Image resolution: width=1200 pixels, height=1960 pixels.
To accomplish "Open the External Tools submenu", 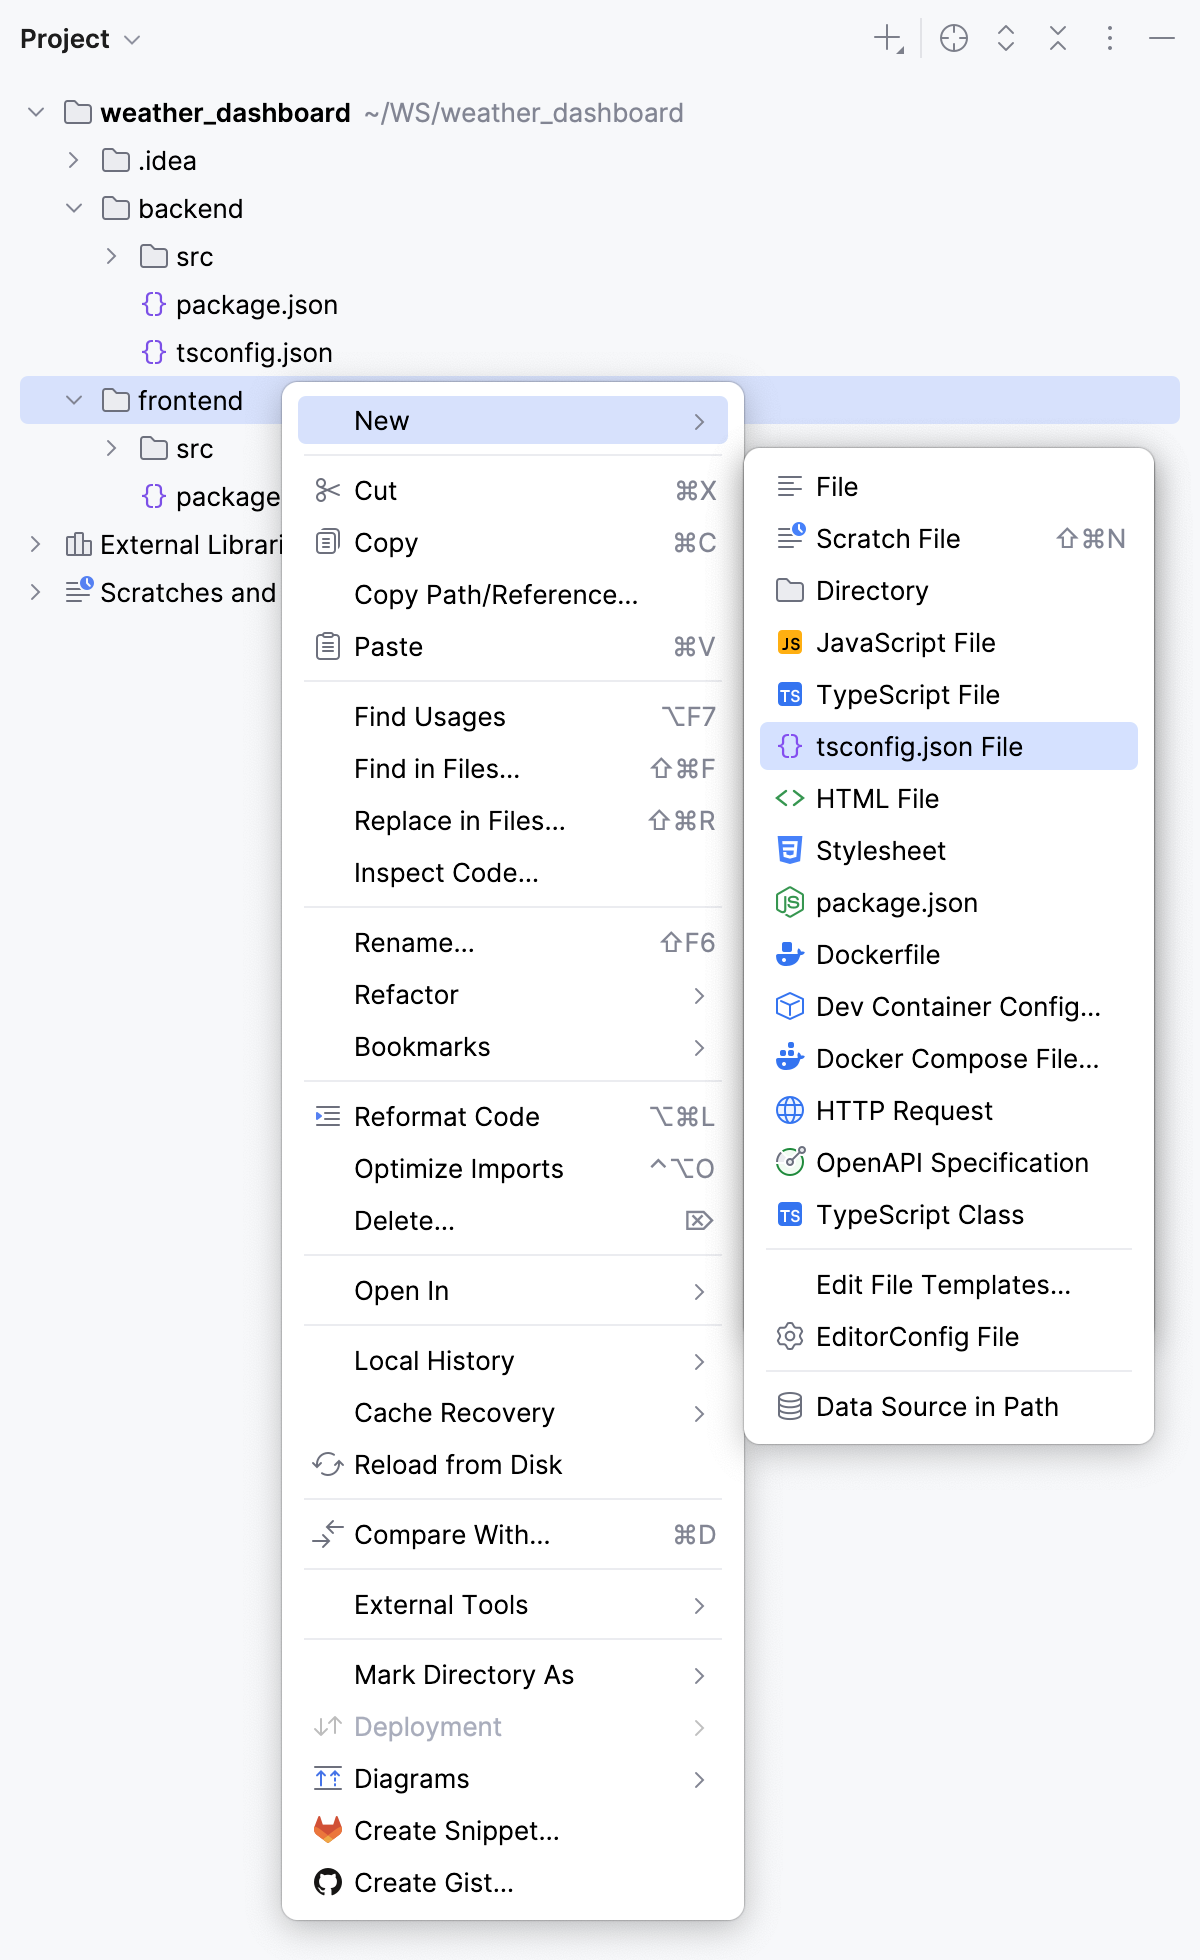I will (x=513, y=1604).
